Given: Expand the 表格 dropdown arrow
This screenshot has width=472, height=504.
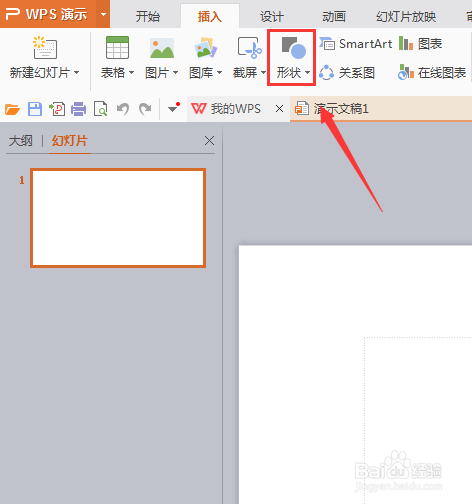Looking at the screenshot, I should point(131,72).
